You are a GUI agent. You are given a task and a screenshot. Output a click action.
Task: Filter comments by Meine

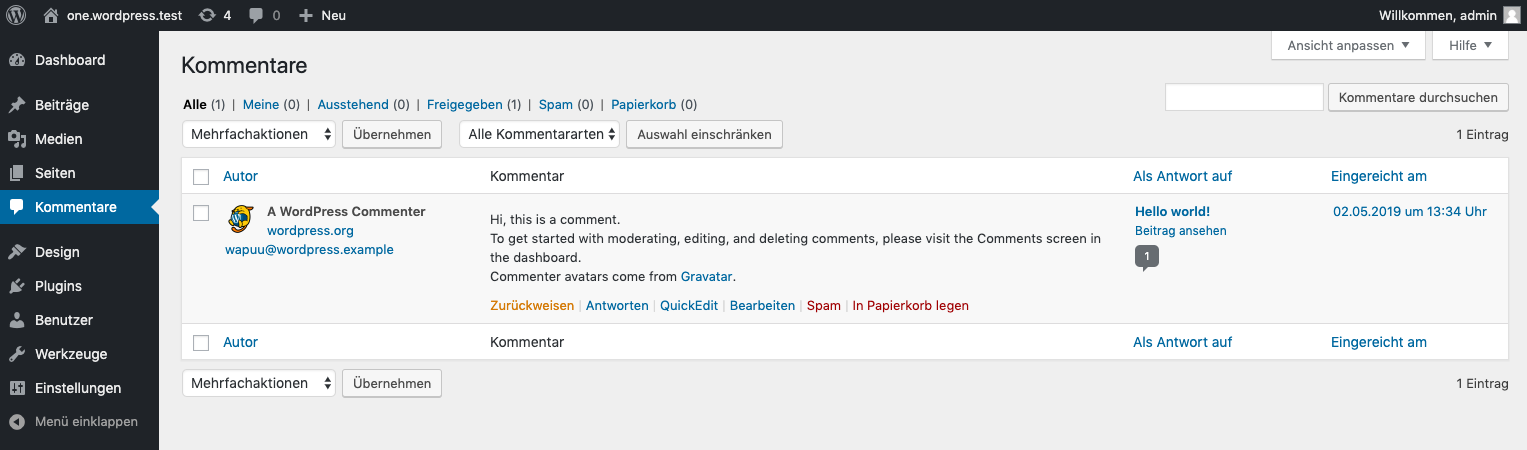click(x=261, y=104)
